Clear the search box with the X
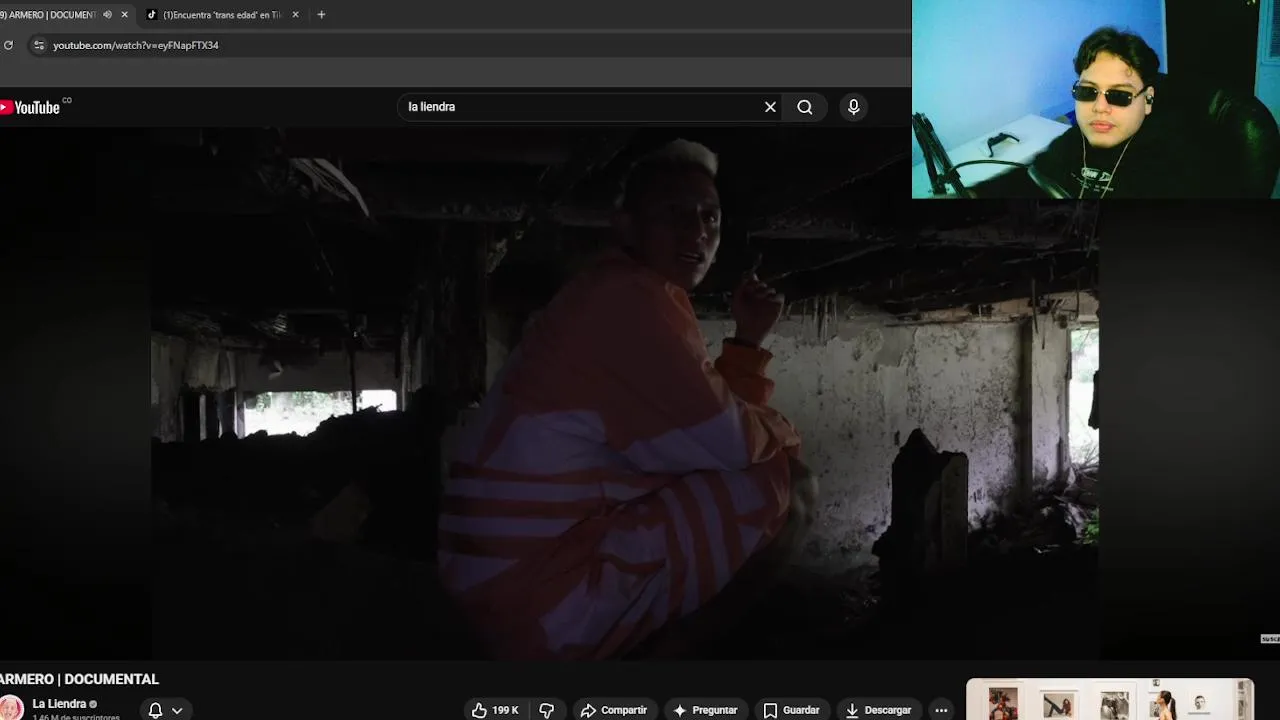1280x720 pixels. [x=770, y=107]
